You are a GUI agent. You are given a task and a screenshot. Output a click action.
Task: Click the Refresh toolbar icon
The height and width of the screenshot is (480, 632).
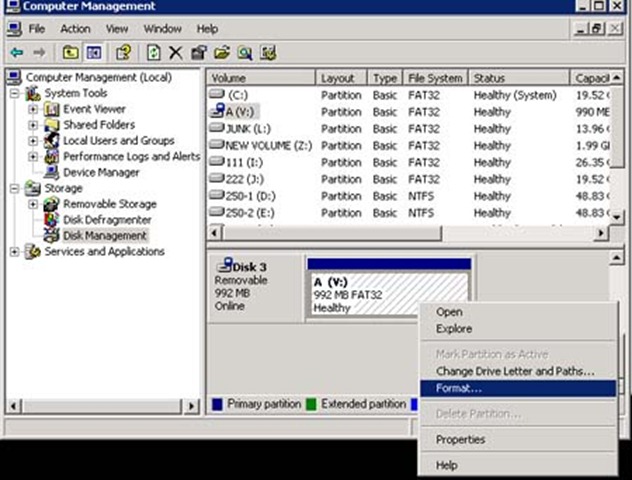click(155, 53)
